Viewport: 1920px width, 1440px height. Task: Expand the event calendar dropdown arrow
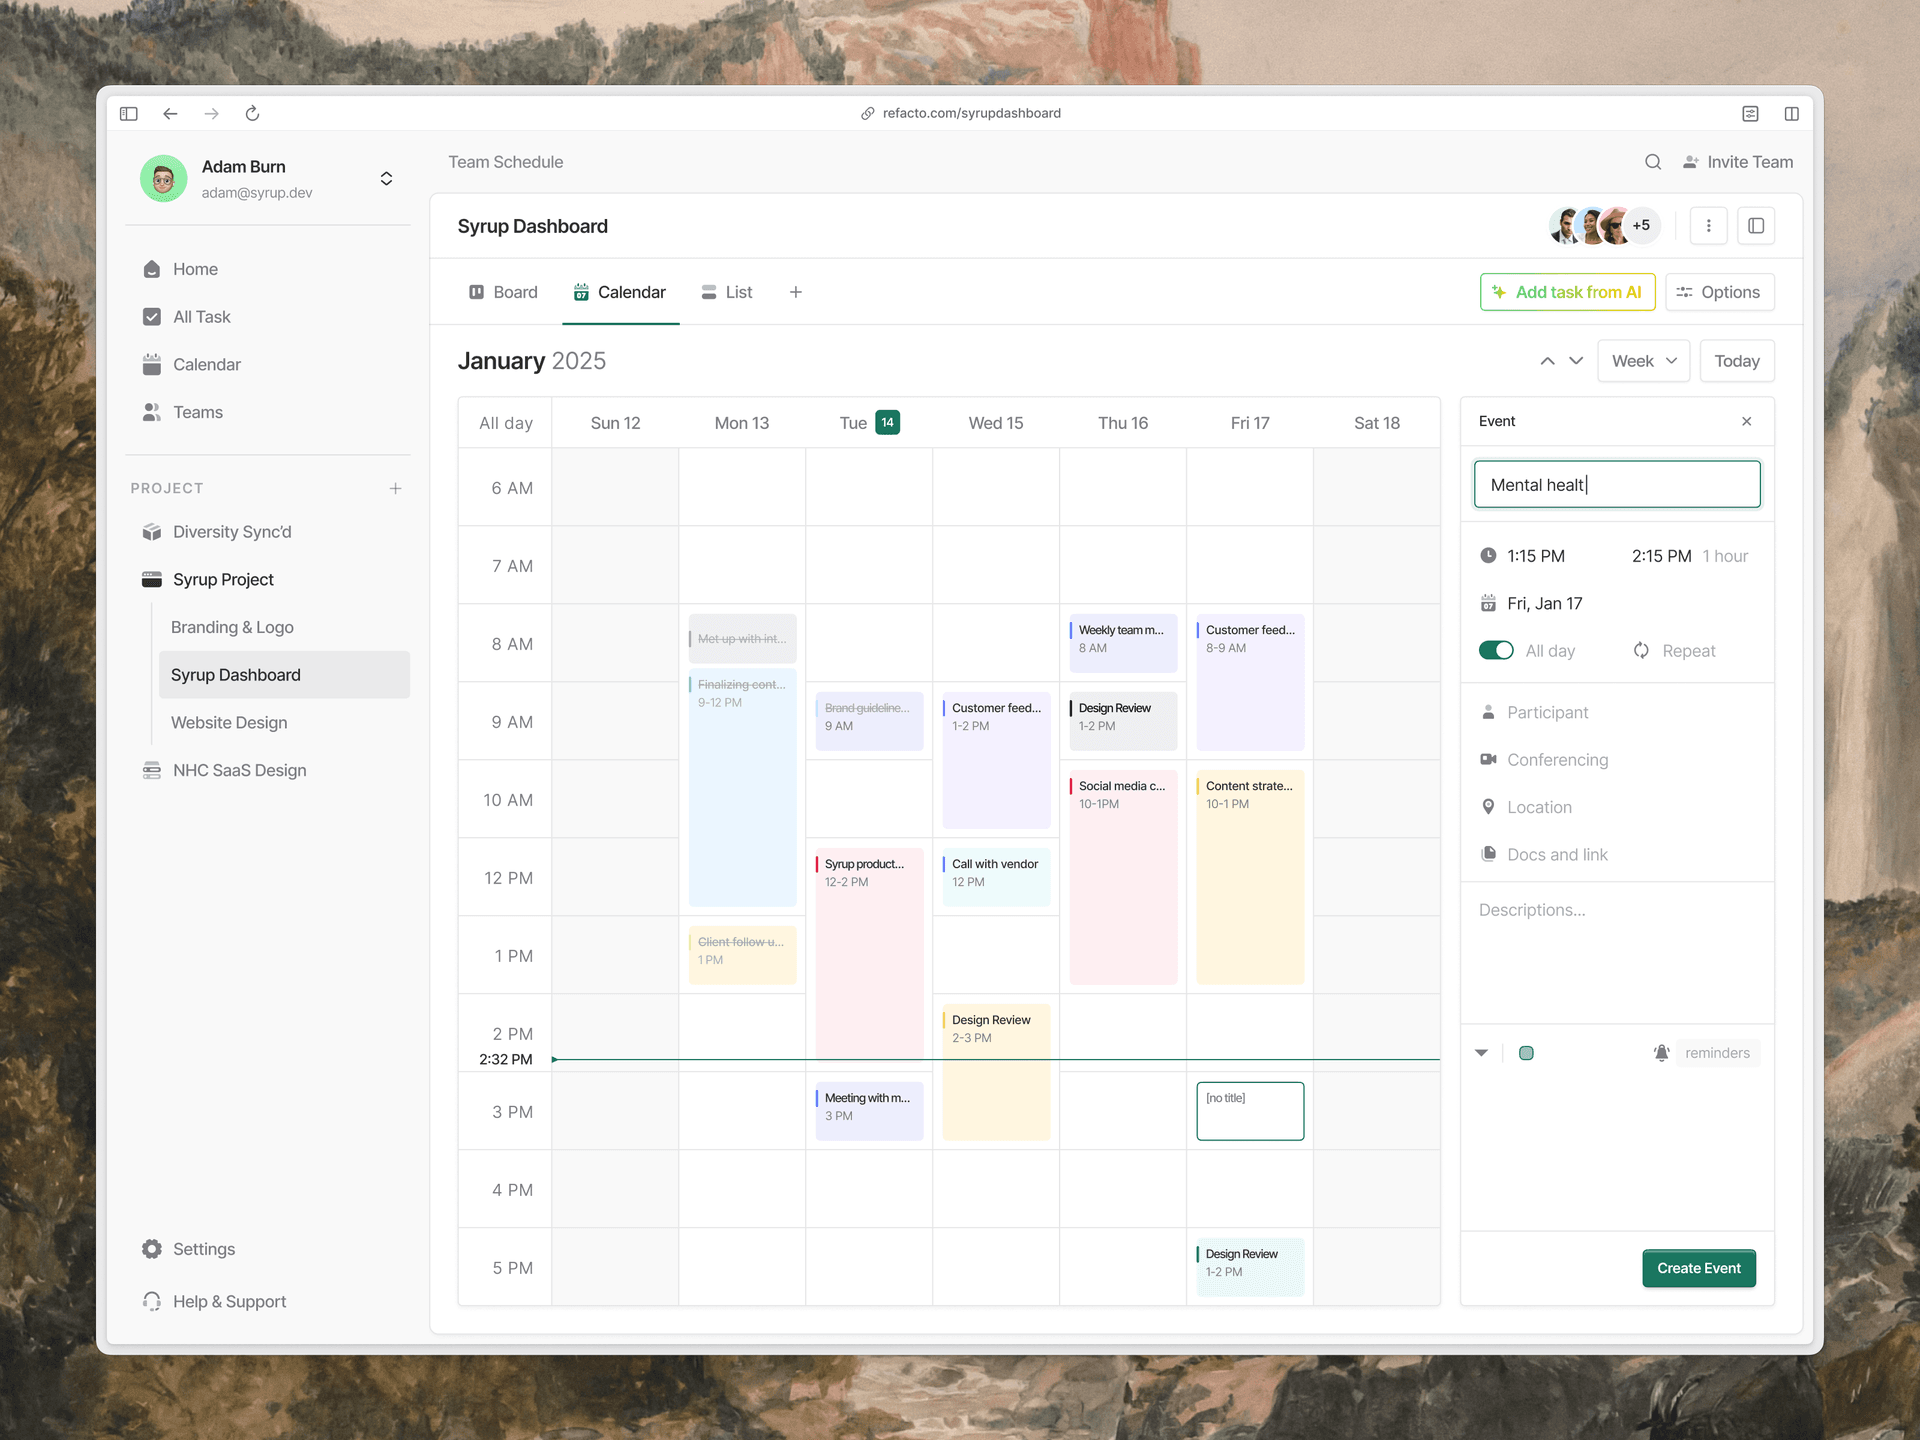pos(1481,1053)
